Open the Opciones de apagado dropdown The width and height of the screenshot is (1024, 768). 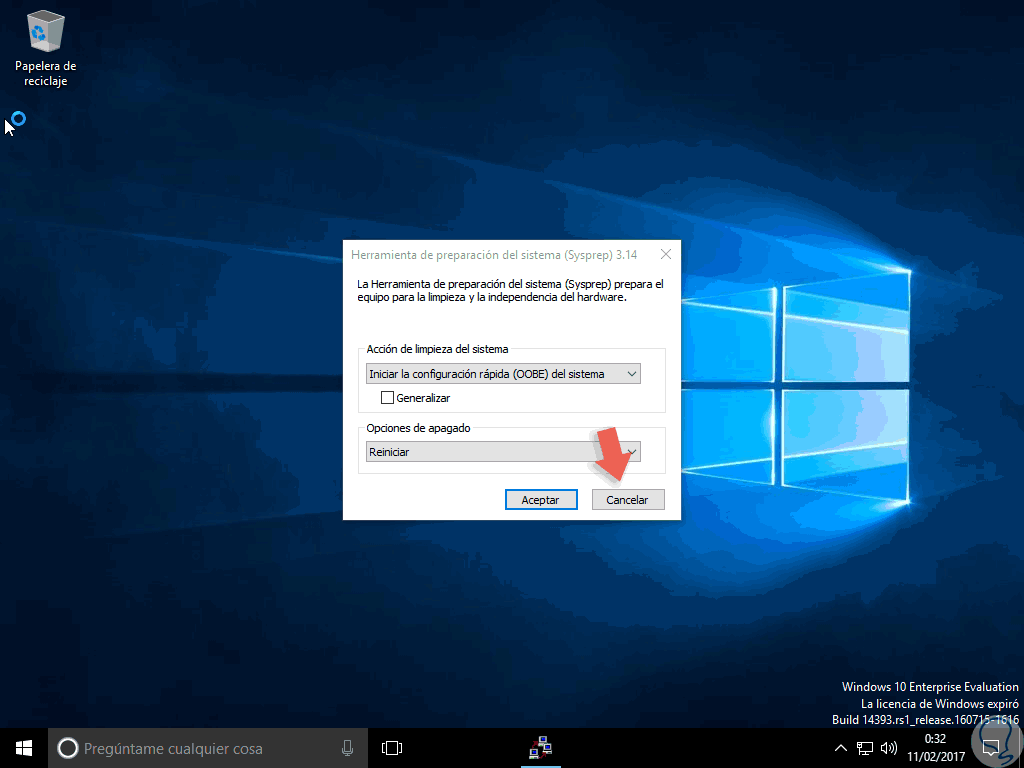tap(503, 452)
